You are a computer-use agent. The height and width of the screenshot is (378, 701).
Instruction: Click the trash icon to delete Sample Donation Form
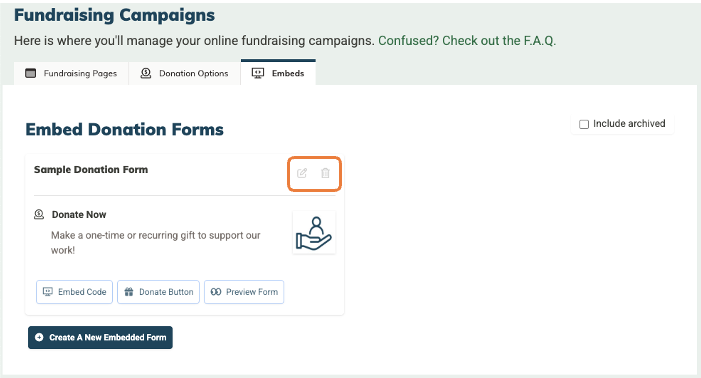(325, 173)
